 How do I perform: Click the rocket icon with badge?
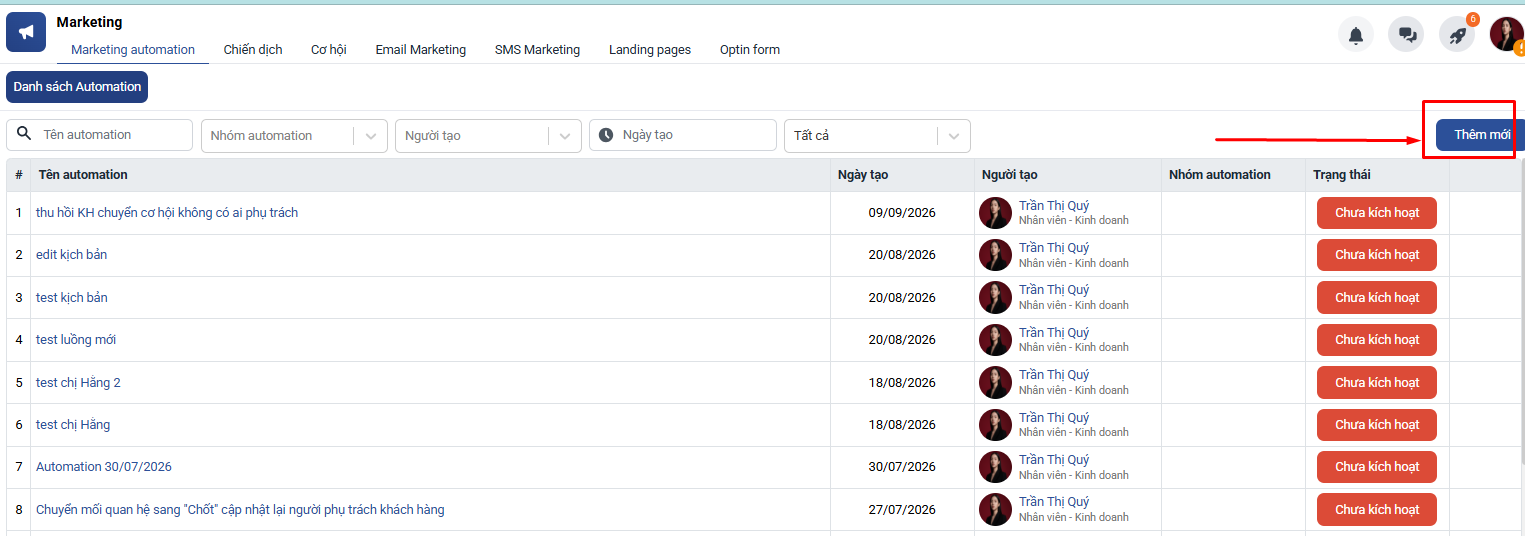pyautogui.click(x=1458, y=35)
